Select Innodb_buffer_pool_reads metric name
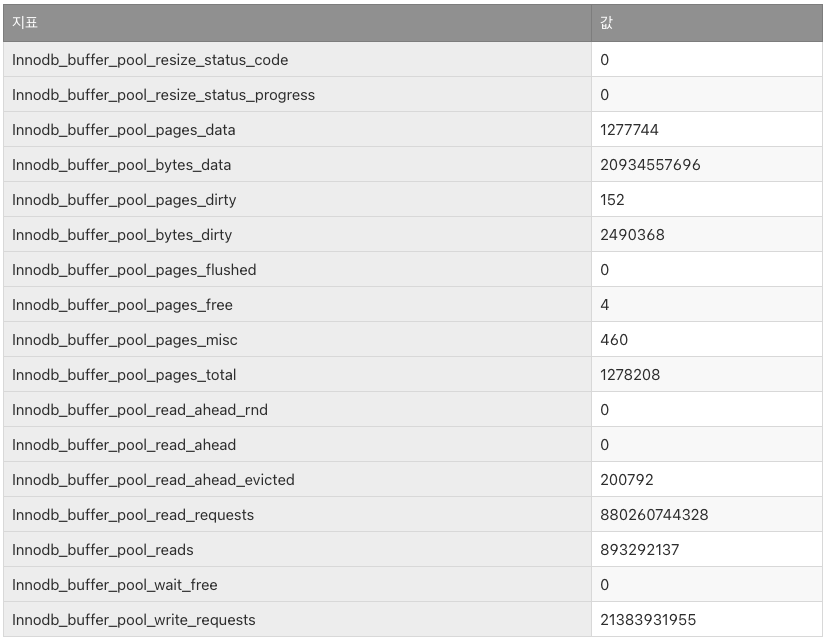827x641 pixels. 103,550
